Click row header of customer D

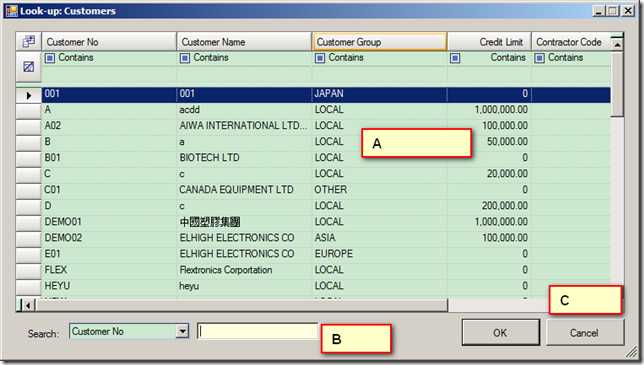tap(29, 206)
